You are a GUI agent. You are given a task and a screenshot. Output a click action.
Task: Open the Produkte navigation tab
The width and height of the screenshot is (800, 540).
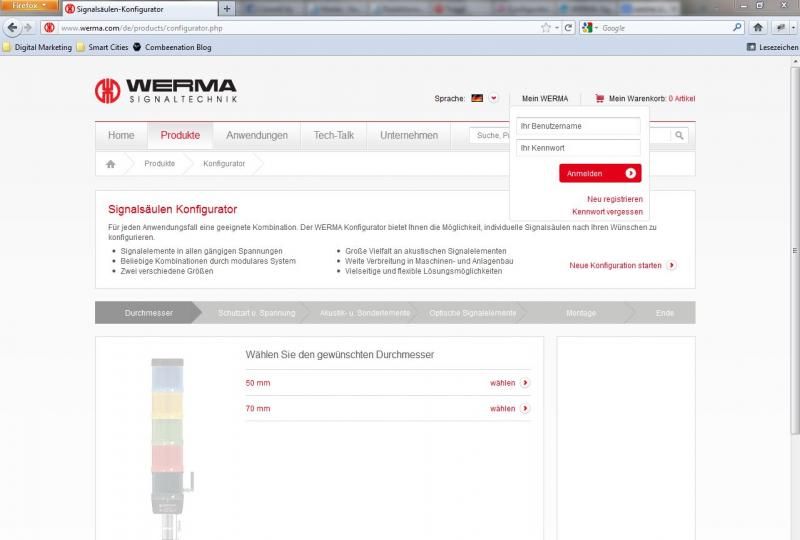[180, 135]
